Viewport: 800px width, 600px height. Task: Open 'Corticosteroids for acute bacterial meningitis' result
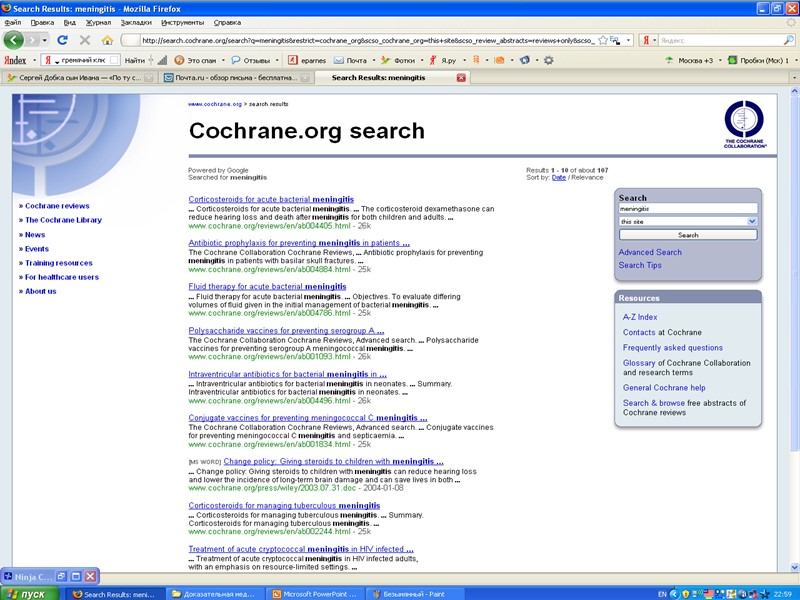click(271, 199)
